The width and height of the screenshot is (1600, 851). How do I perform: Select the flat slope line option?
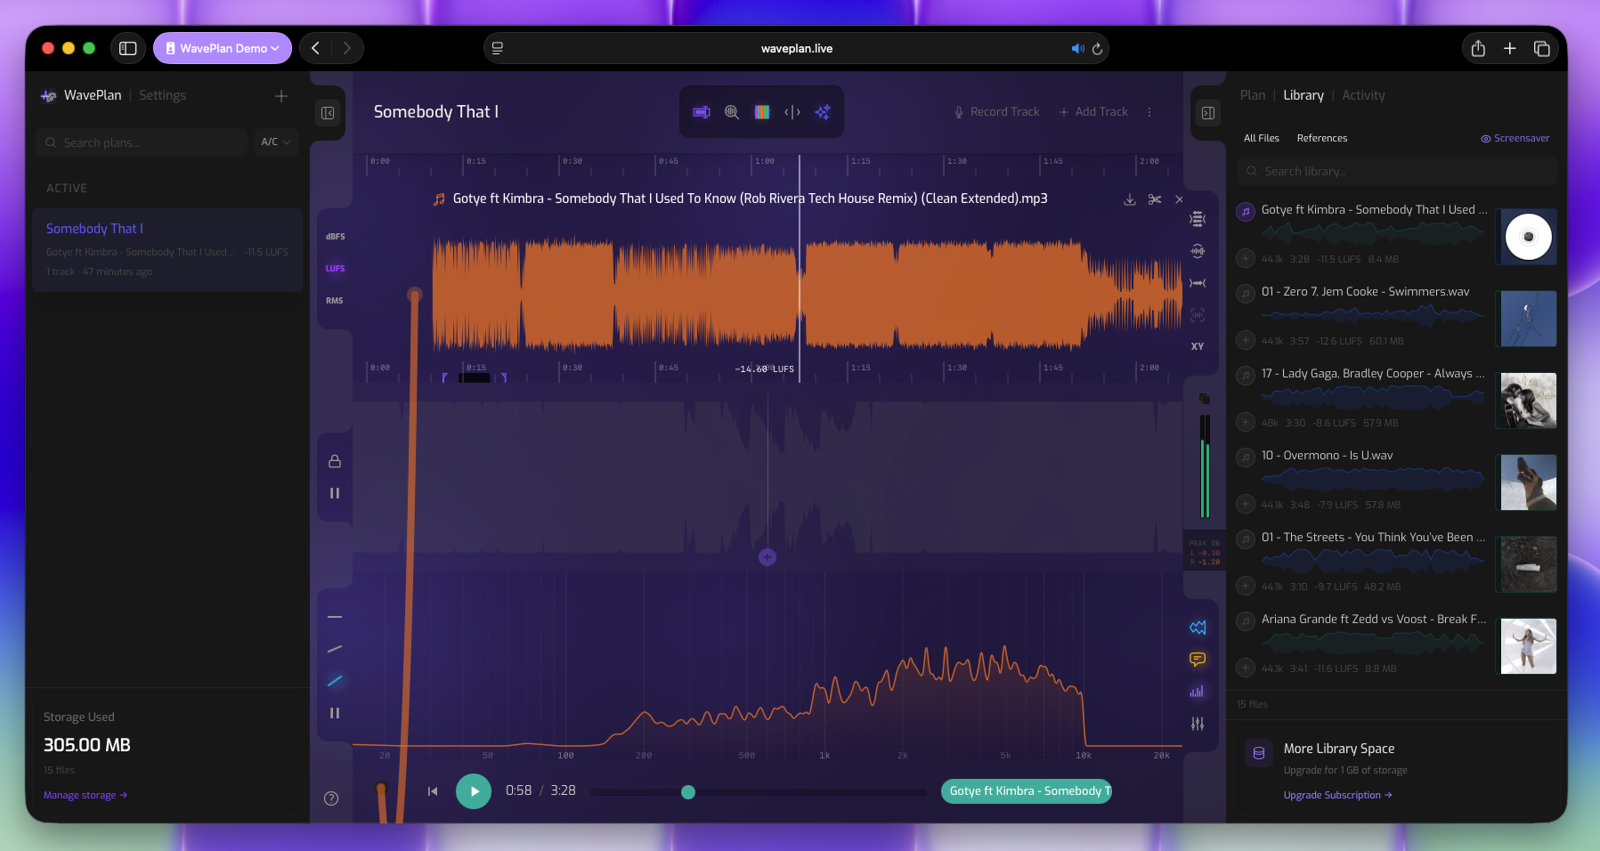point(335,617)
